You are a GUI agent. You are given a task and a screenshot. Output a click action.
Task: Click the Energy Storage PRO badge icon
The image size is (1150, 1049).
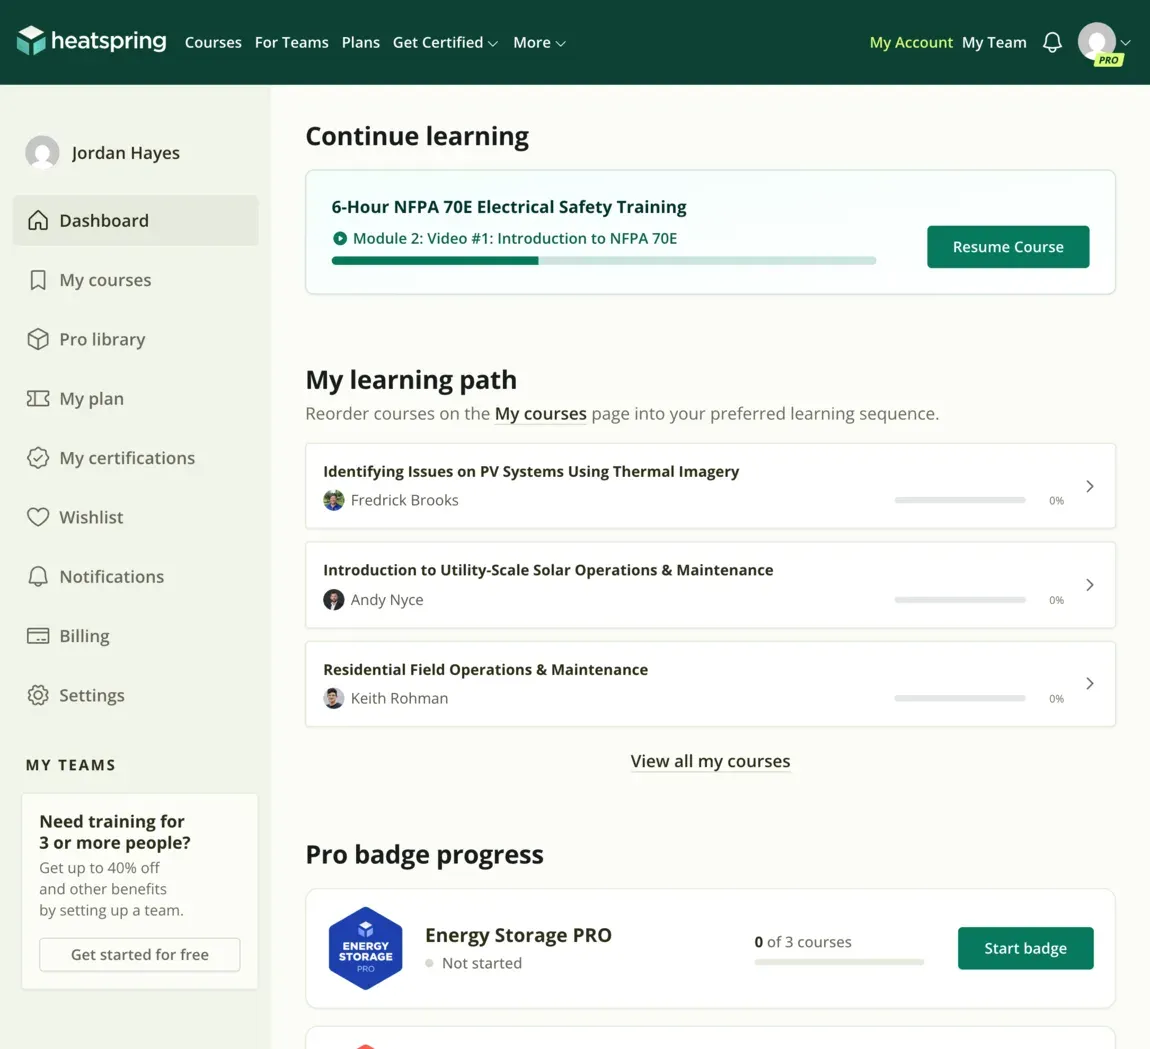365,948
